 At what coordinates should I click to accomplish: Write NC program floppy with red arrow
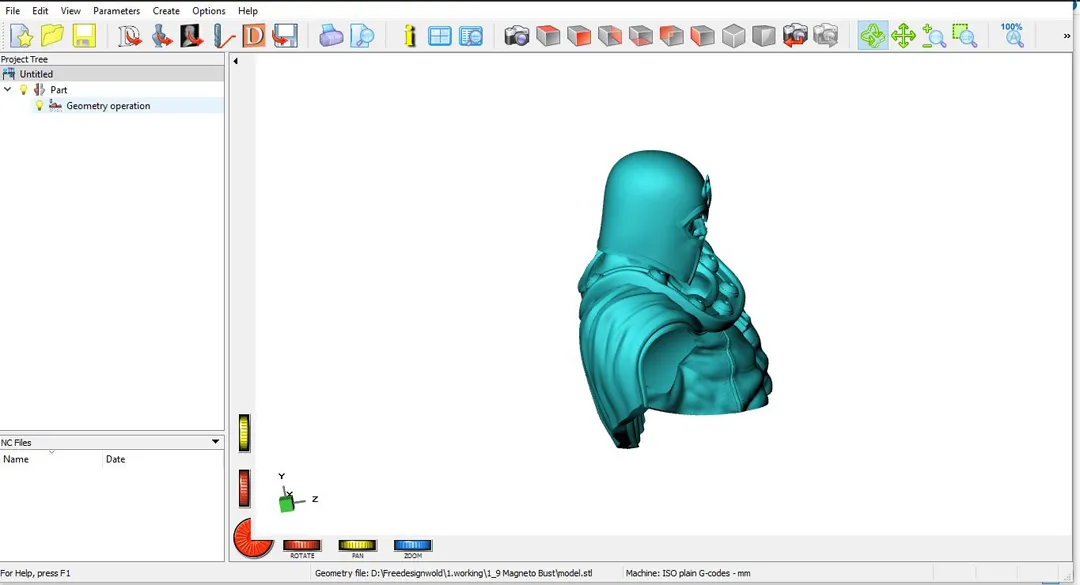coord(284,36)
